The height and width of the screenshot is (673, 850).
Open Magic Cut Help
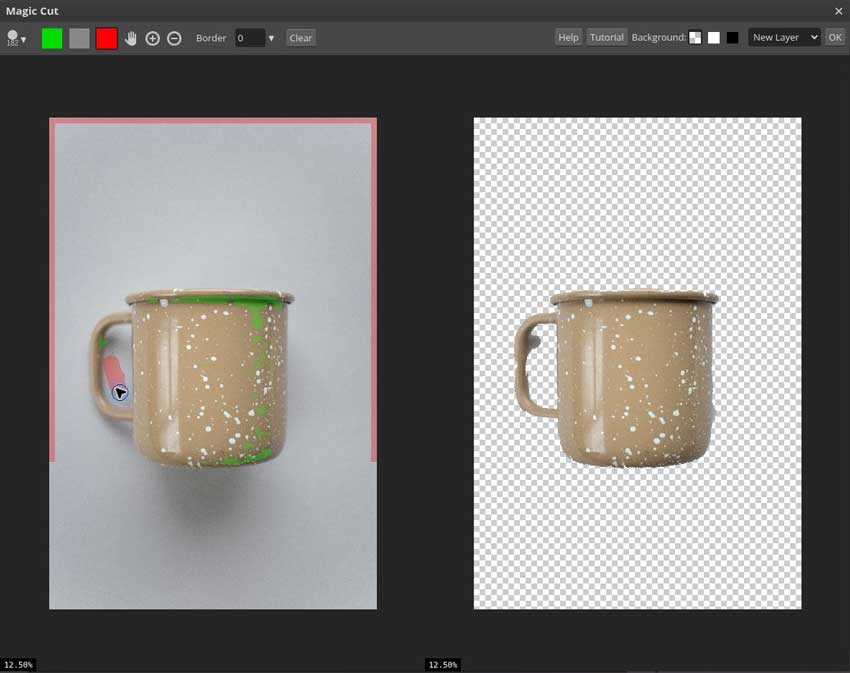(x=568, y=37)
